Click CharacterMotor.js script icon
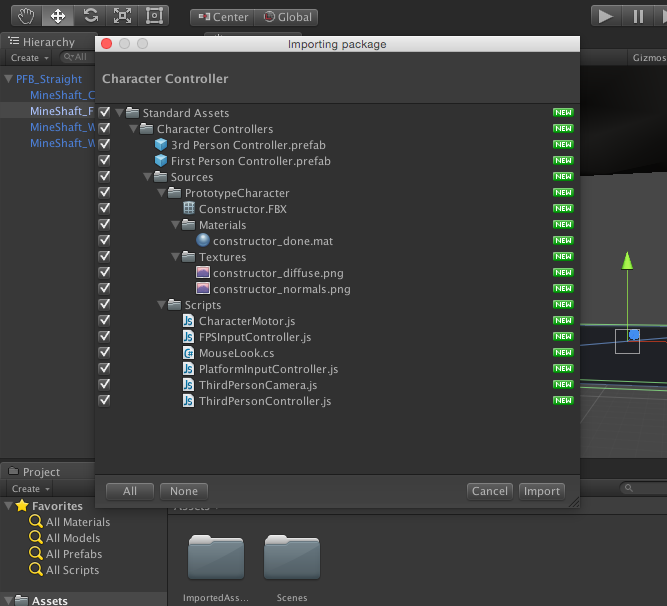Image resolution: width=667 pixels, height=606 pixels. (188, 321)
